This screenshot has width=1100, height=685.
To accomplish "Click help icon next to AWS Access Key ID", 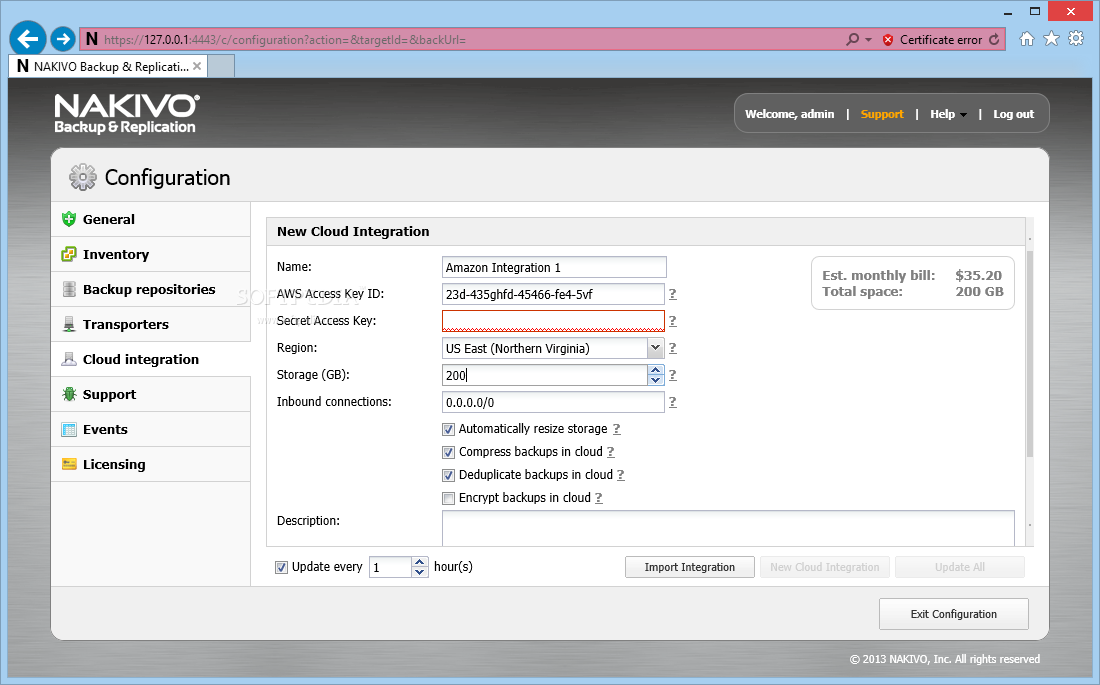I will tap(672, 294).
